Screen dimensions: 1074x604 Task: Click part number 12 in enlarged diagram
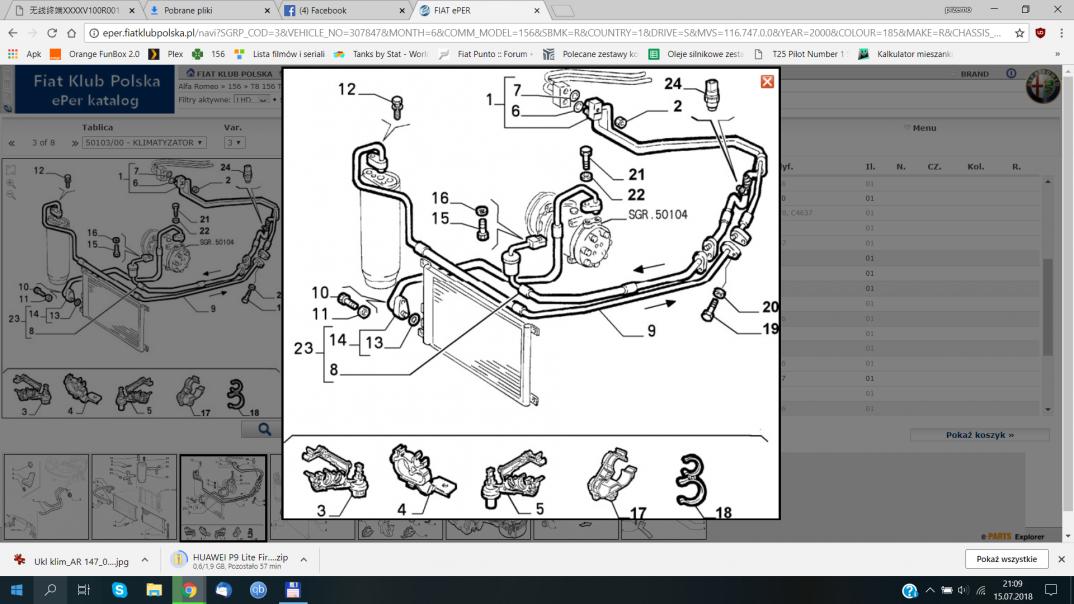click(x=347, y=89)
